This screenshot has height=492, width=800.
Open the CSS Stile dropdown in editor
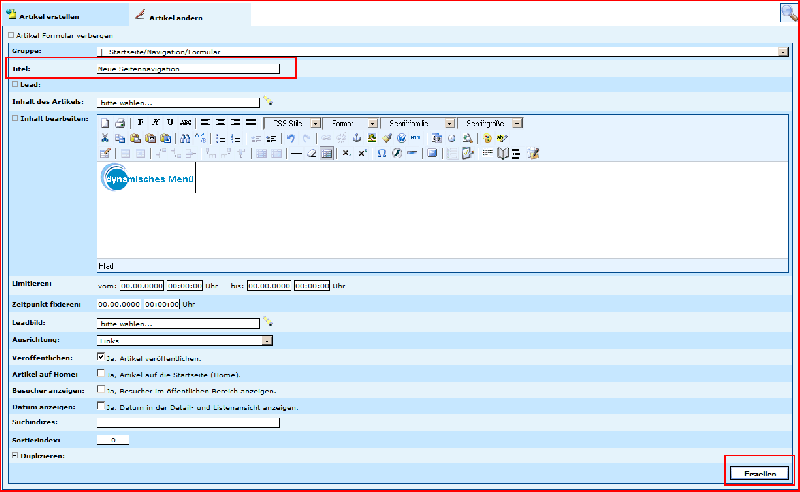315,123
